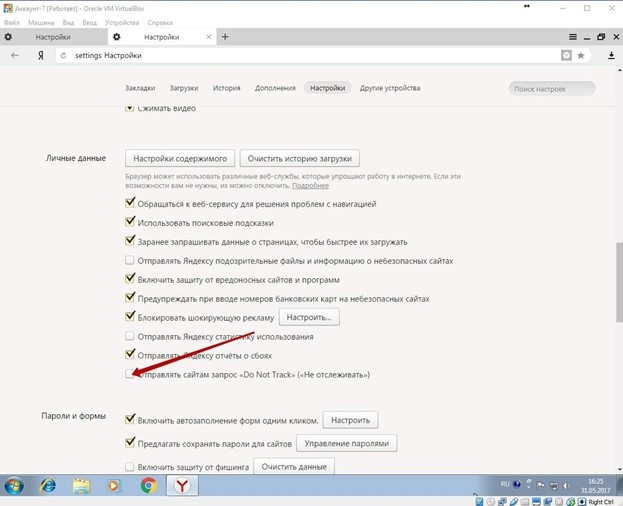
Task: Open VirtualBox Справка menu
Action: pyautogui.click(x=160, y=23)
